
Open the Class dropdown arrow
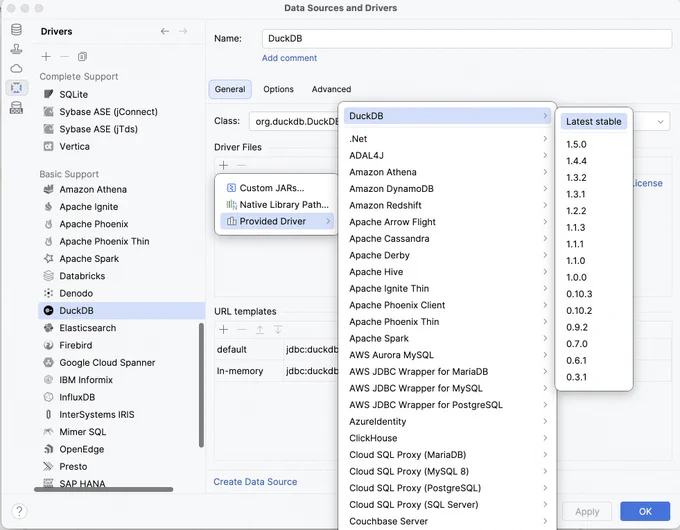click(660, 121)
